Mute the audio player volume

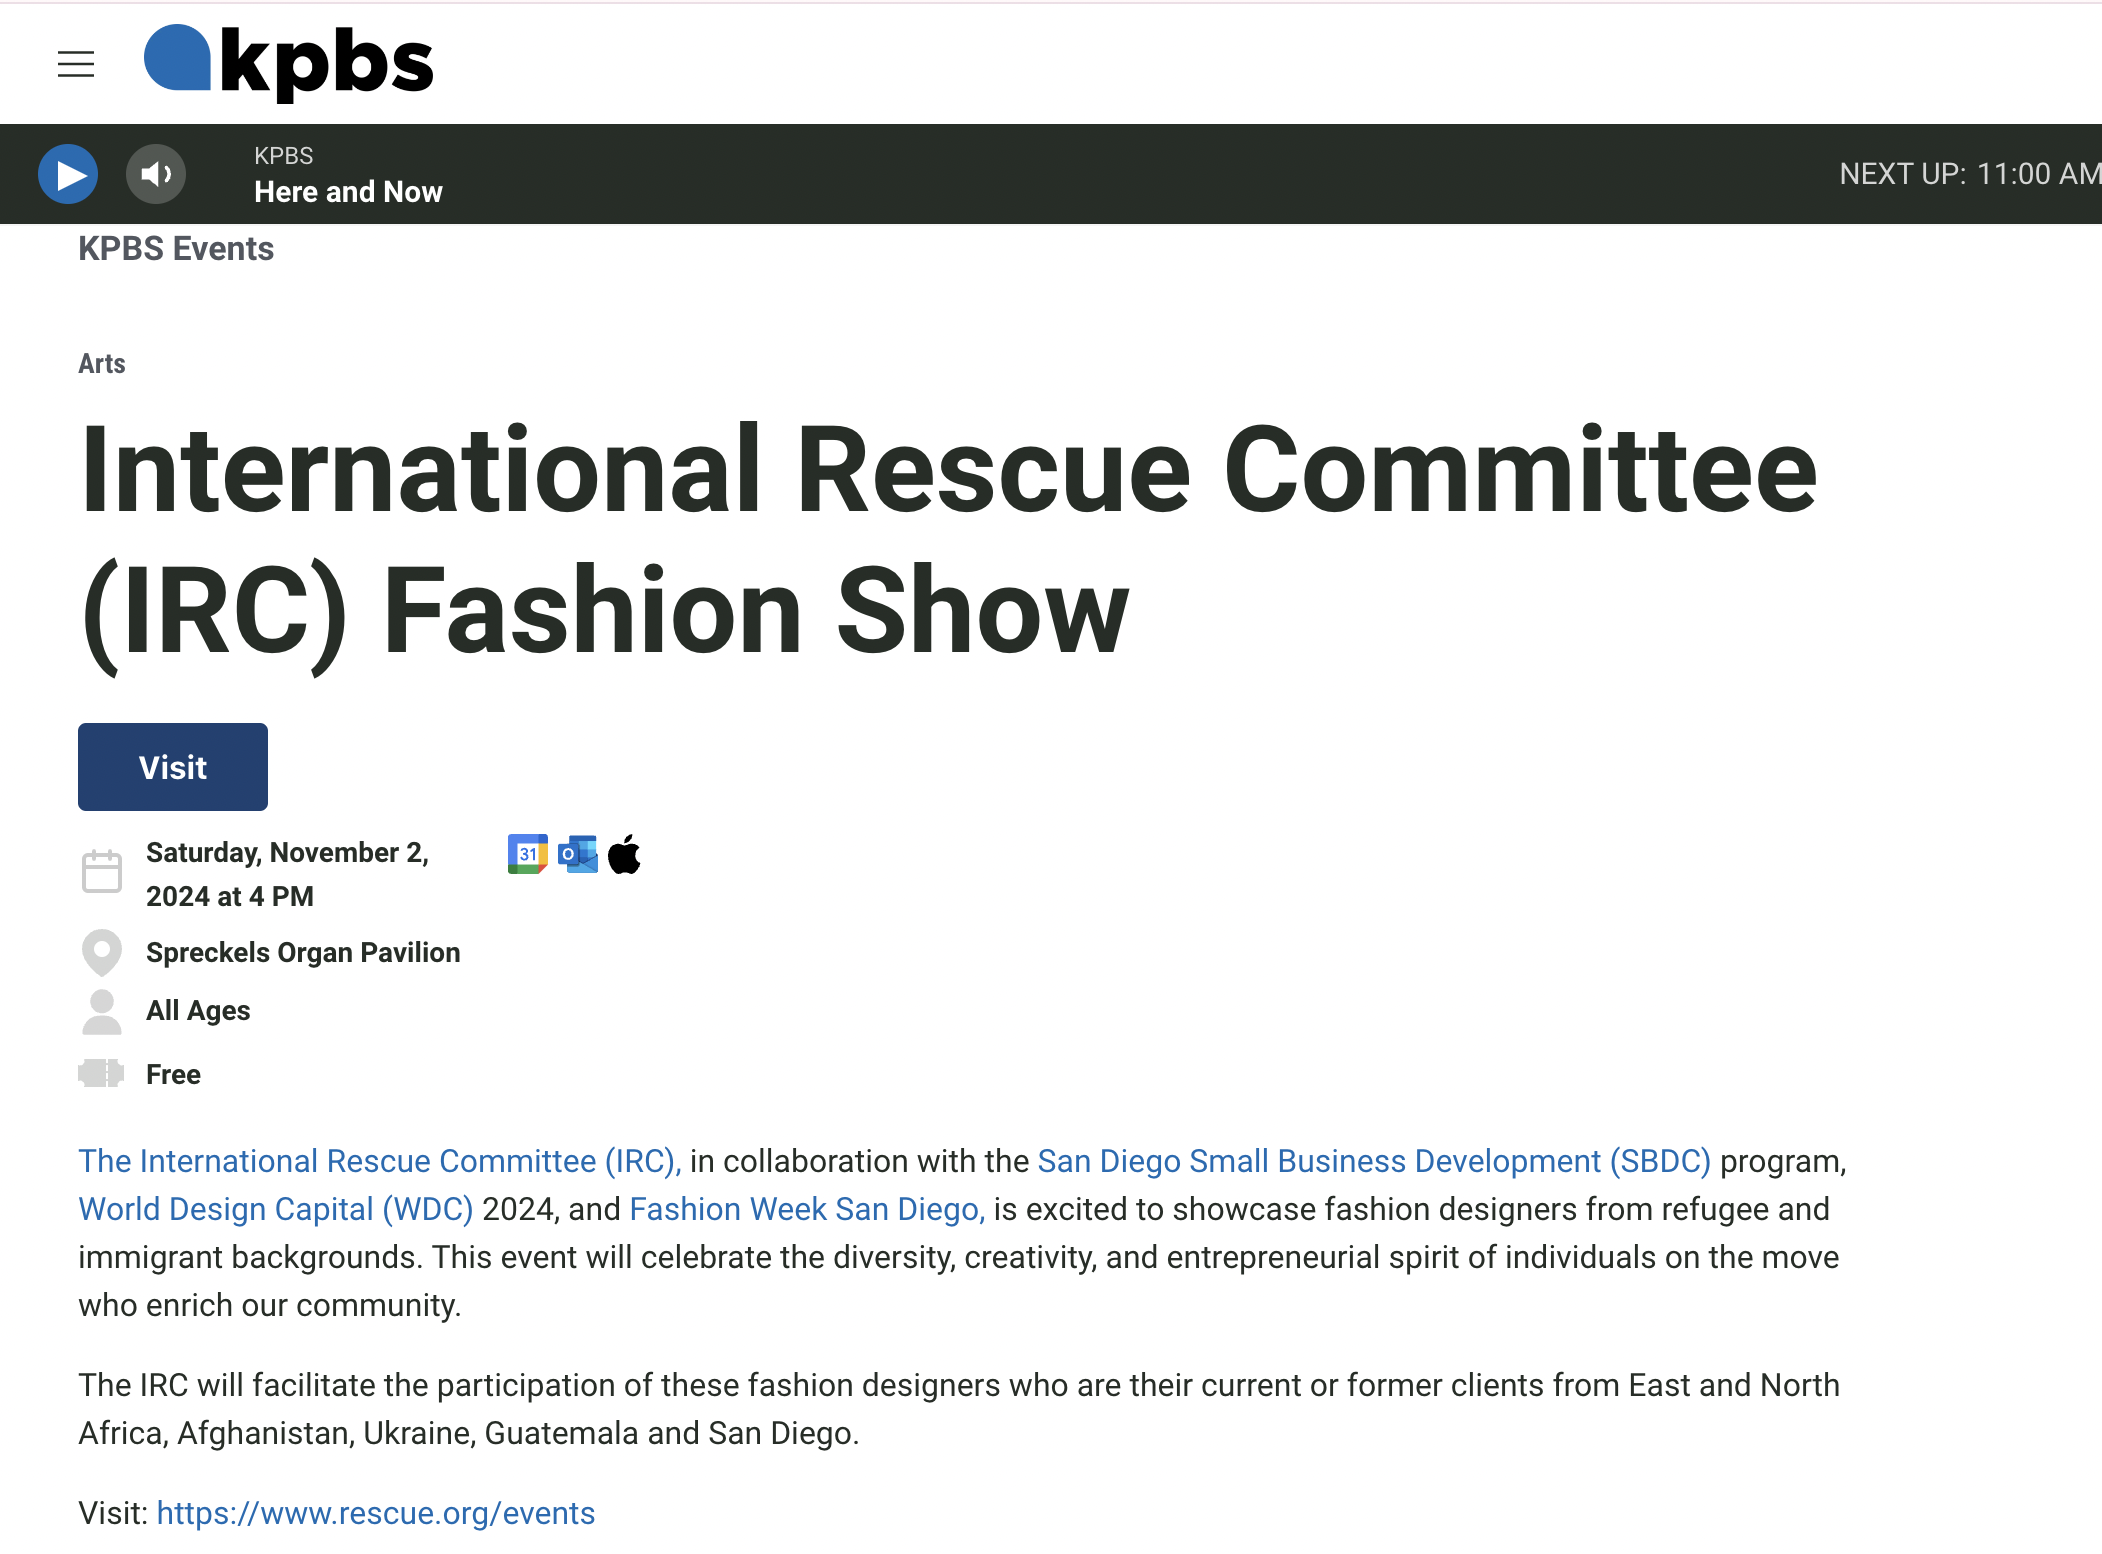click(x=156, y=174)
